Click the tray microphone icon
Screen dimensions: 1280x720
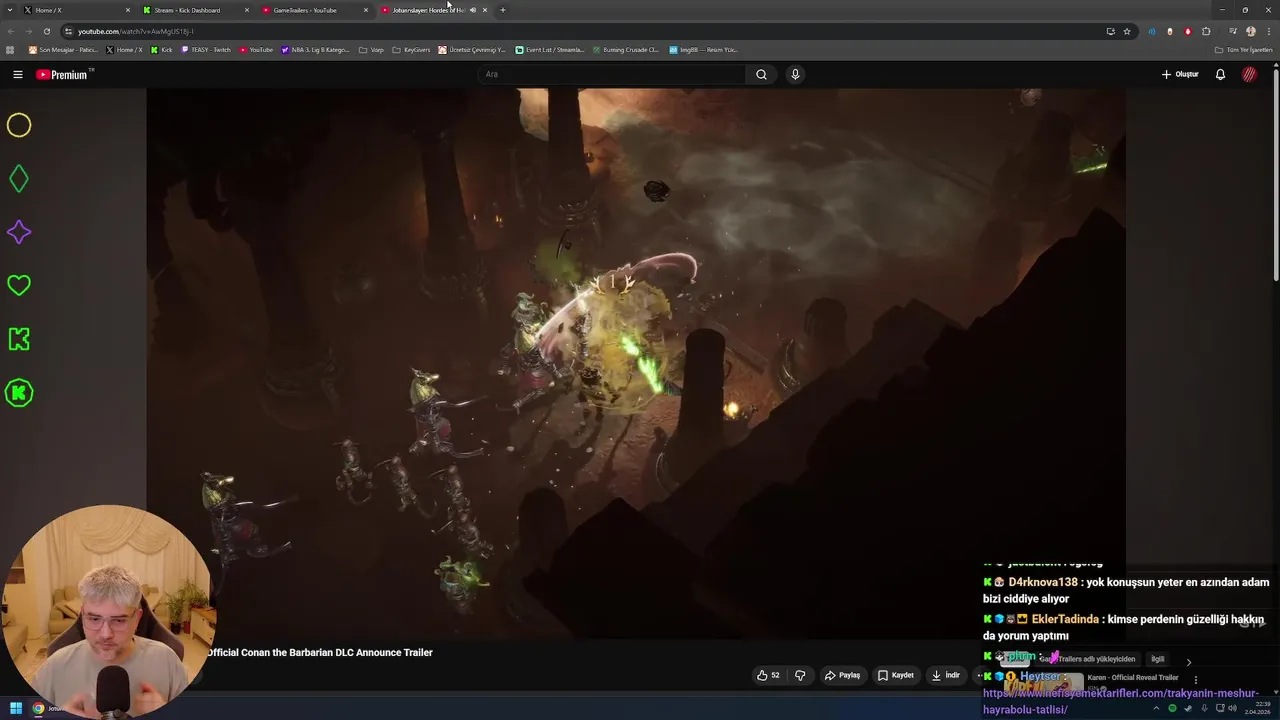click(x=1204, y=708)
